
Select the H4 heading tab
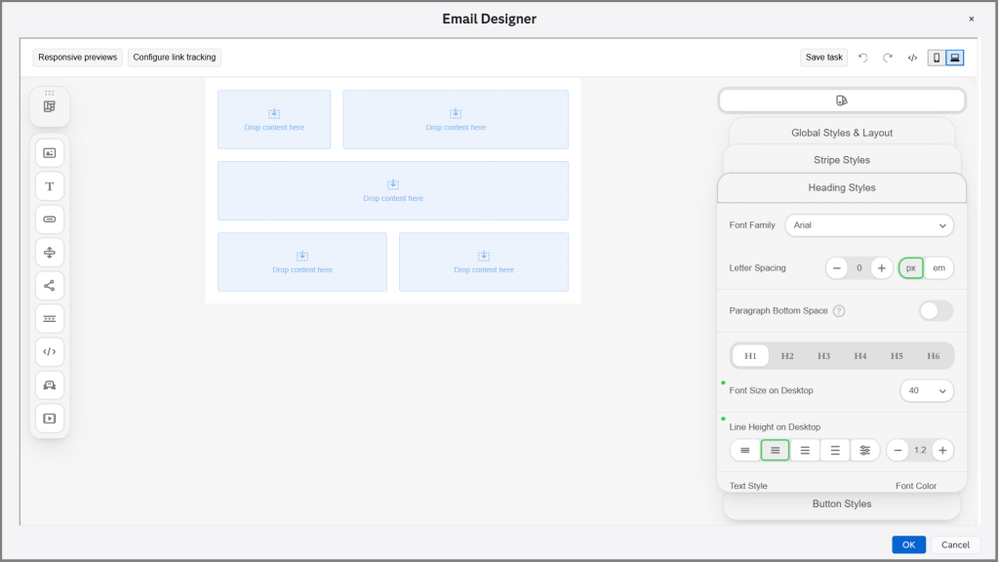coord(860,356)
